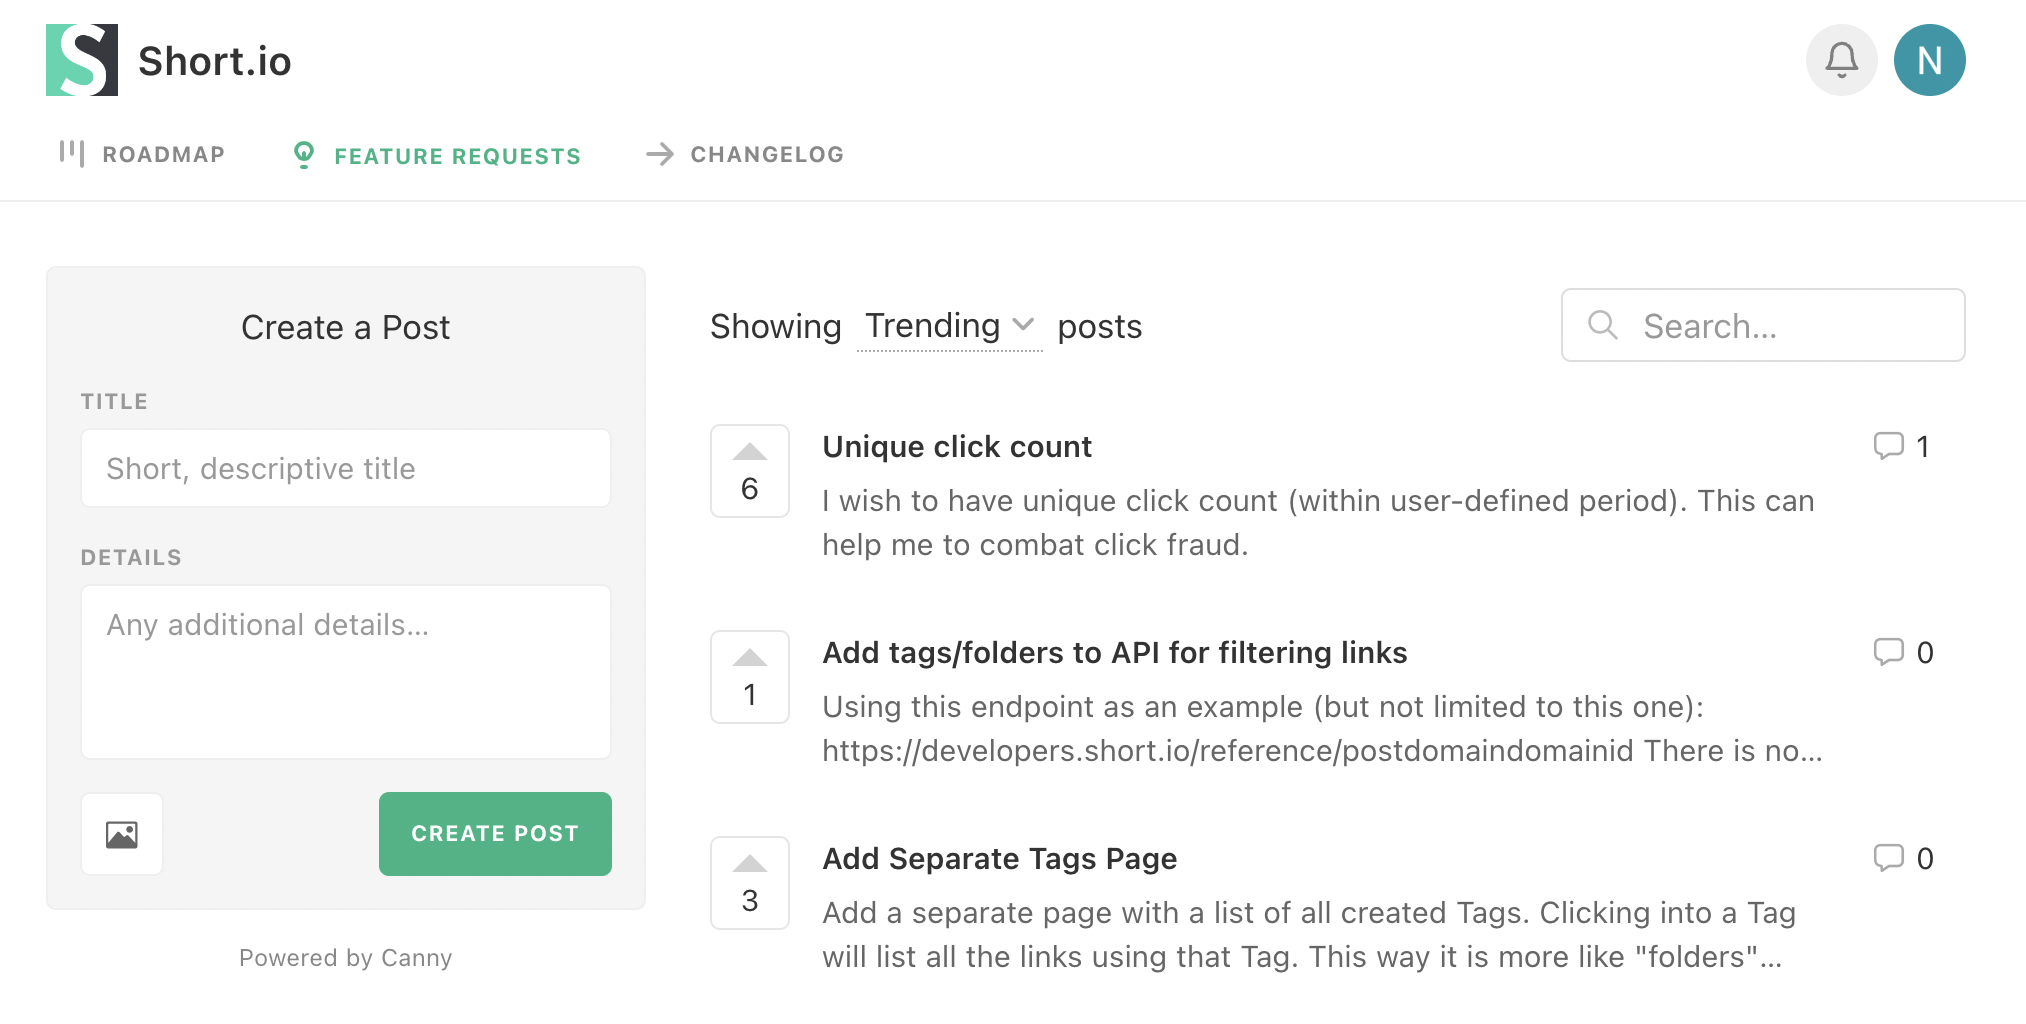
Task: Attach an image via the picture icon
Action: click(x=122, y=834)
